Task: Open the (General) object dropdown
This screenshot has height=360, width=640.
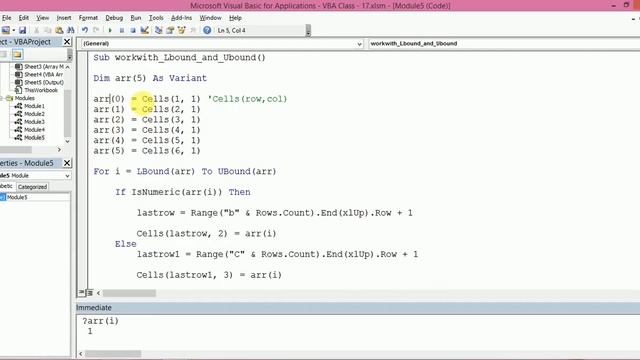Action: tap(222, 43)
